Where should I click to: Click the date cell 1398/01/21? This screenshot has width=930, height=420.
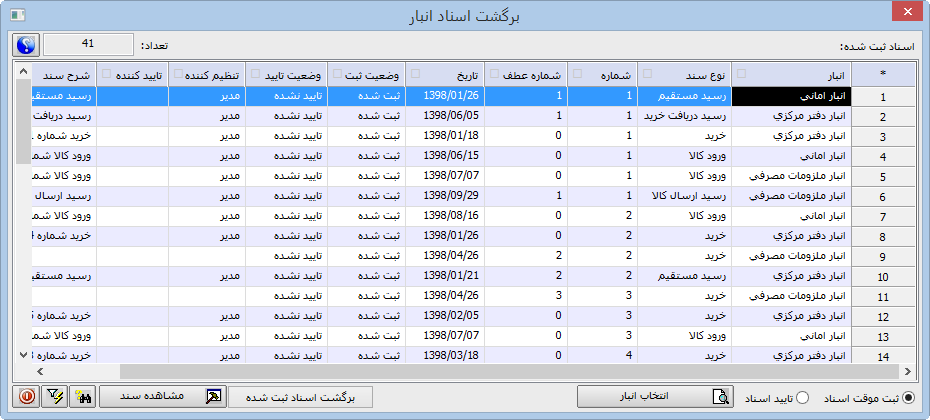[445, 276]
